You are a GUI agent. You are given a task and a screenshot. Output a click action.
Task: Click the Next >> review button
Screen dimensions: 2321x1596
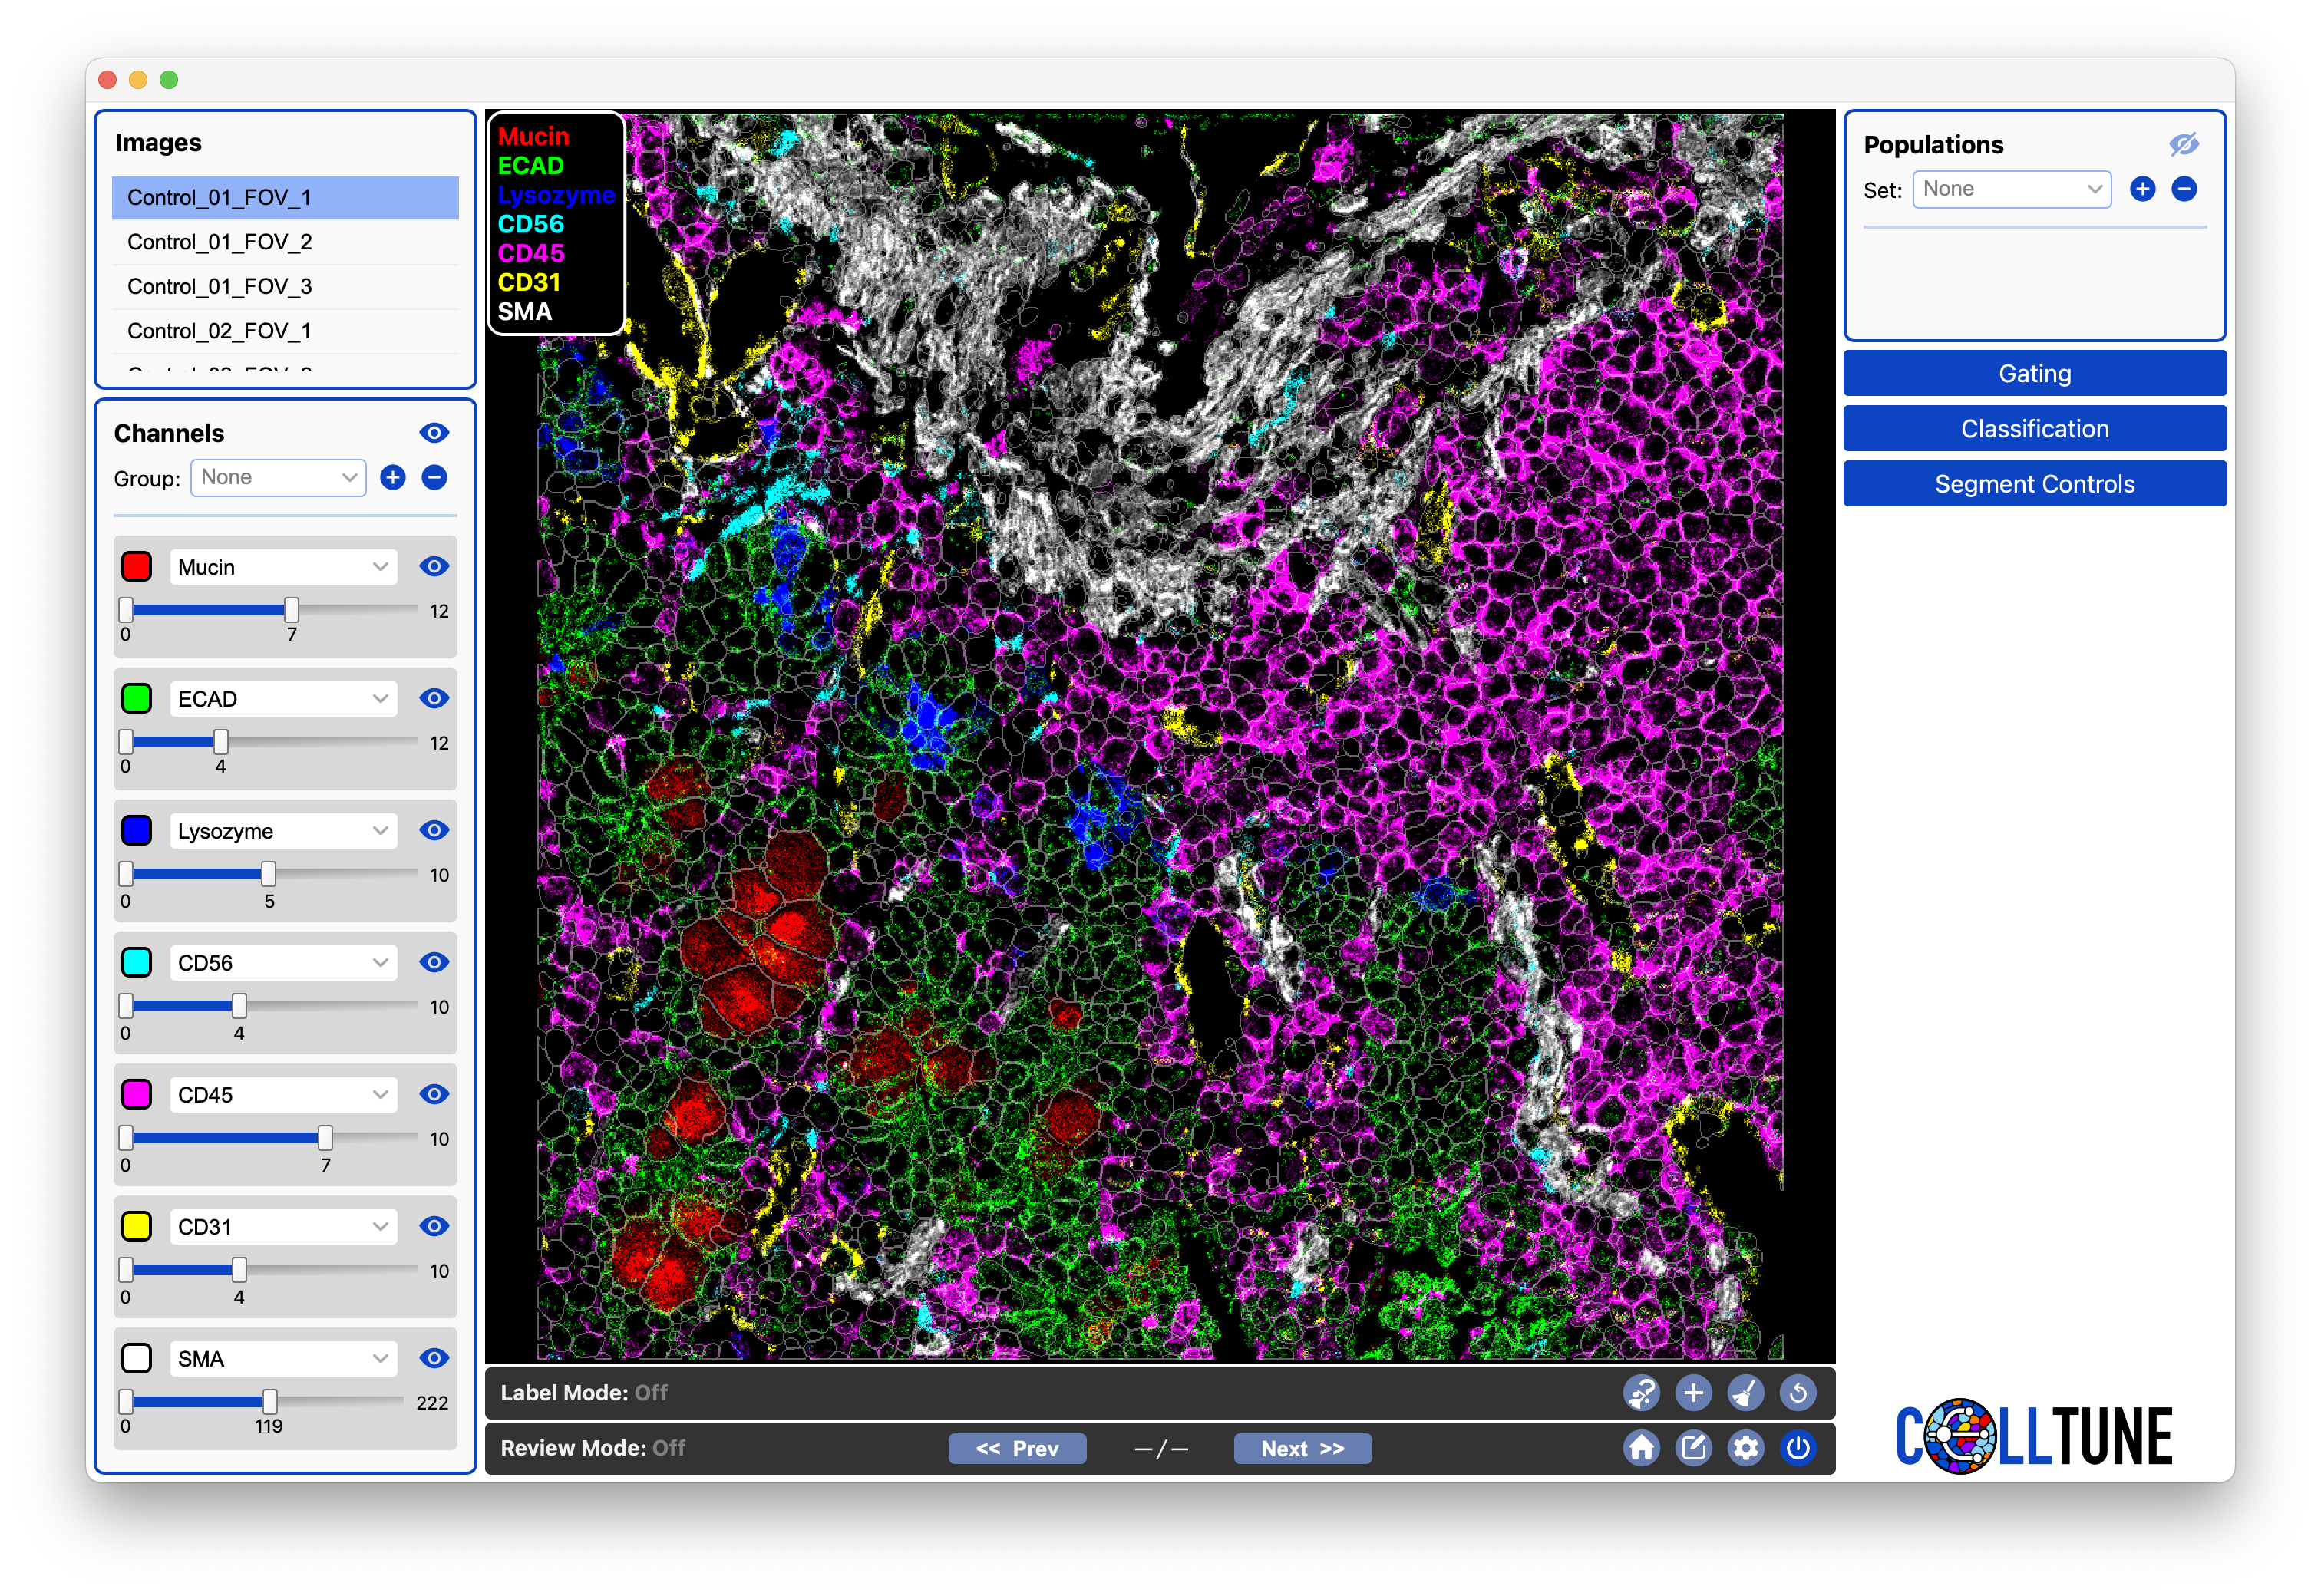tap(1302, 1448)
